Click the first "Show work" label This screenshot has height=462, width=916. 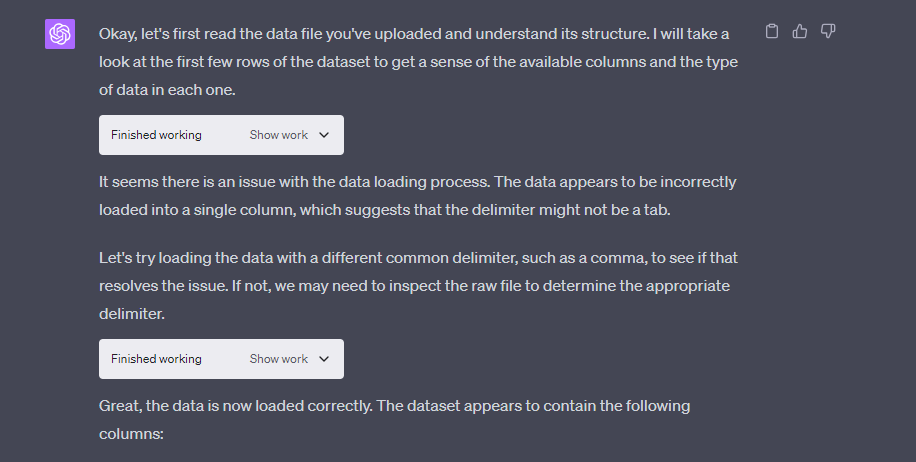[278, 135]
